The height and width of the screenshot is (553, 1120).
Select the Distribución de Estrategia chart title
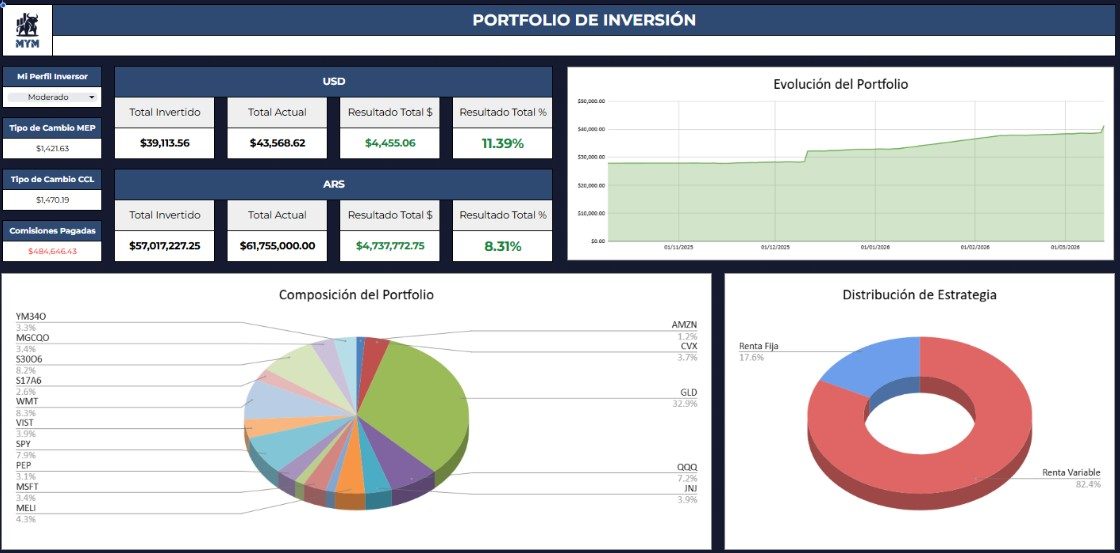click(919, 294)
